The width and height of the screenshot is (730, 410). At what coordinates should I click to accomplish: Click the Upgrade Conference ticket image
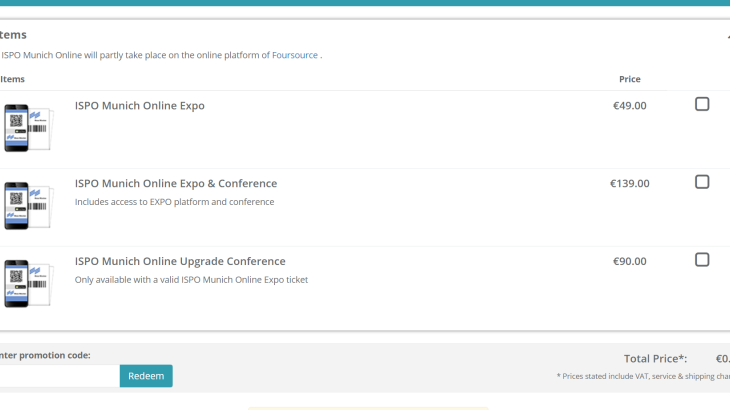[x=29, y=283]
